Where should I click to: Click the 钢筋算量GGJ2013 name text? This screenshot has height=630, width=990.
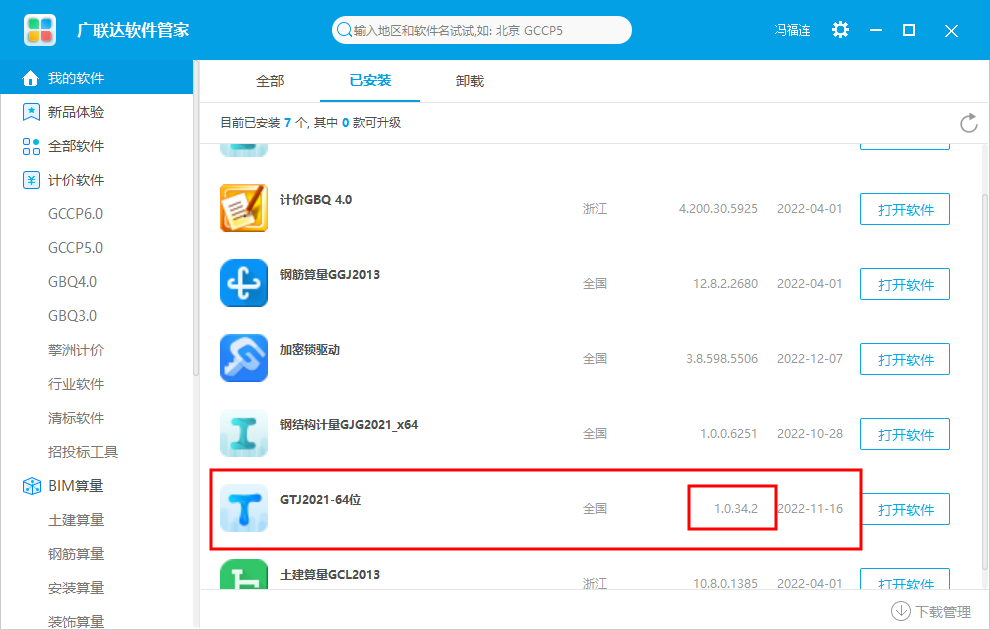[330, 275]
